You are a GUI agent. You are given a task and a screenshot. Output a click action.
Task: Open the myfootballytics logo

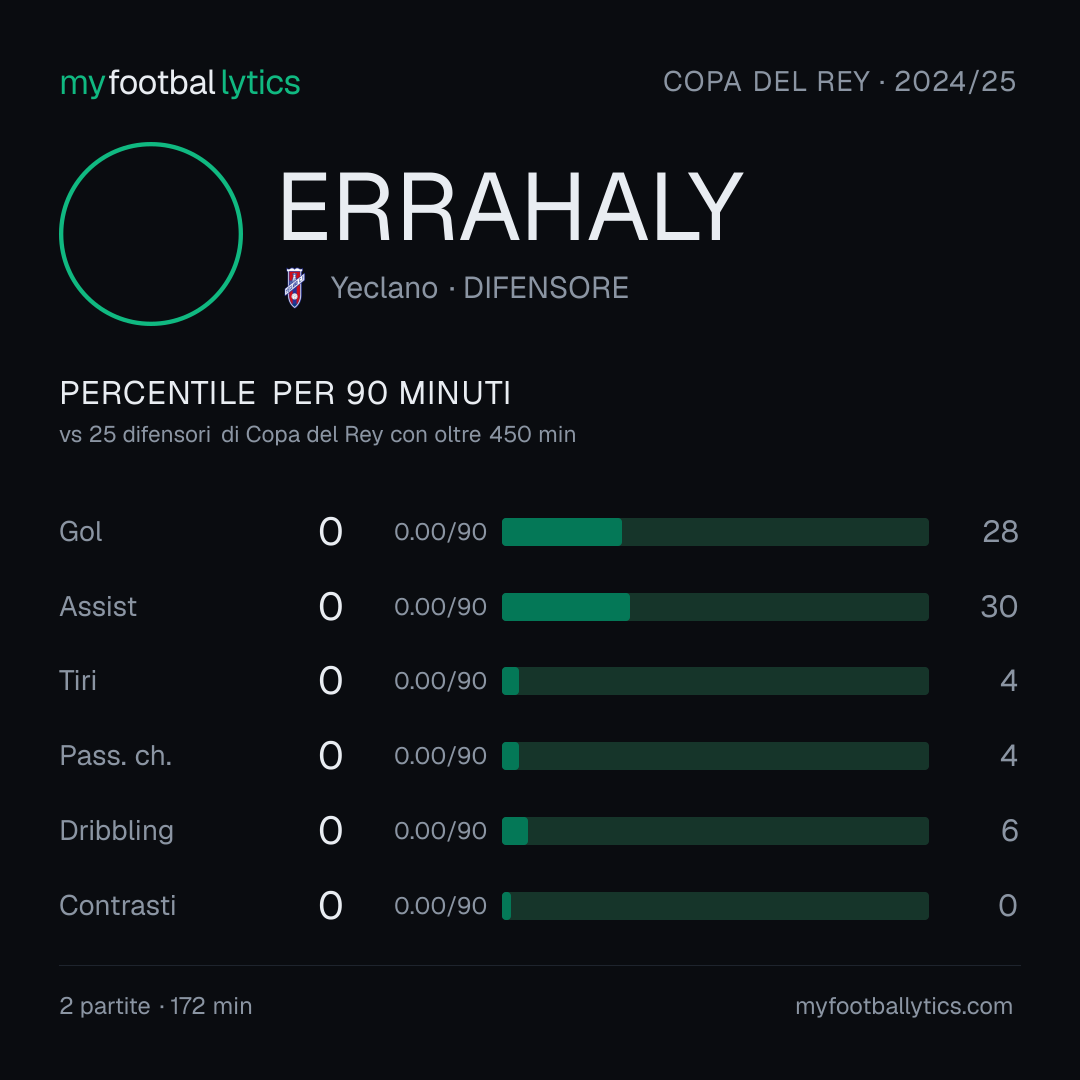coord(180,83)
